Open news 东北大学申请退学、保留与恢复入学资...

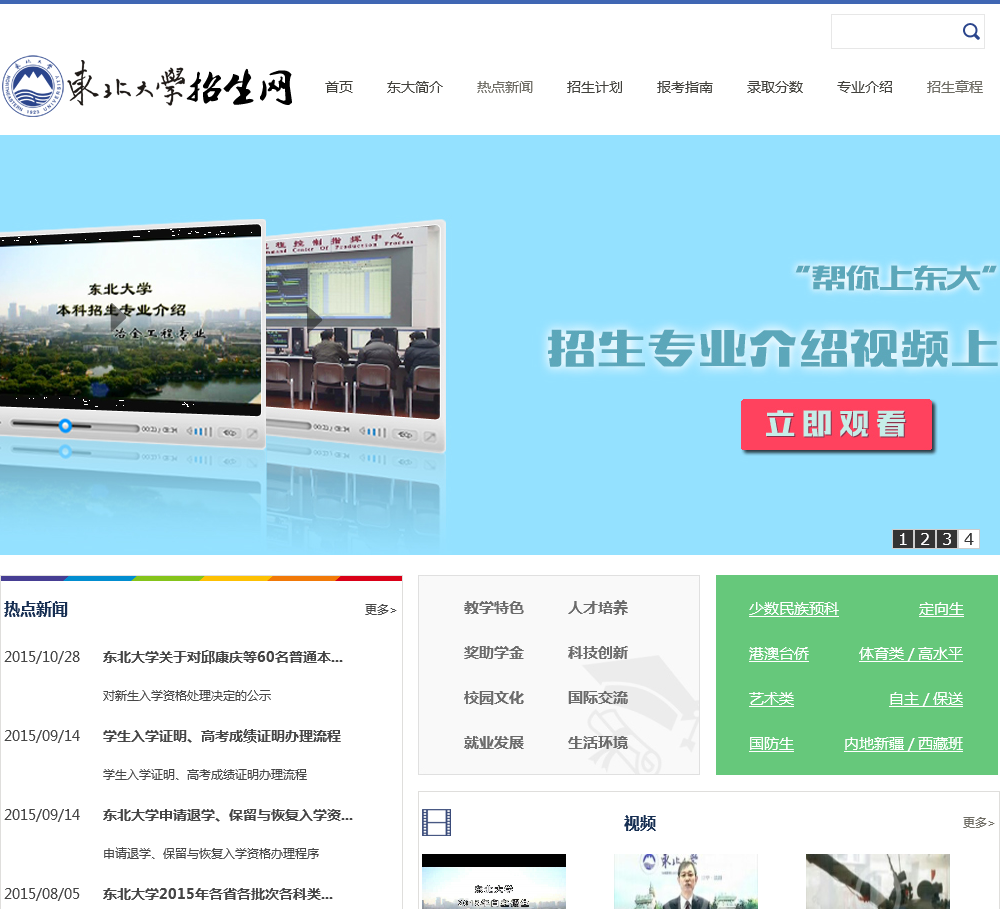pos(228,815)
